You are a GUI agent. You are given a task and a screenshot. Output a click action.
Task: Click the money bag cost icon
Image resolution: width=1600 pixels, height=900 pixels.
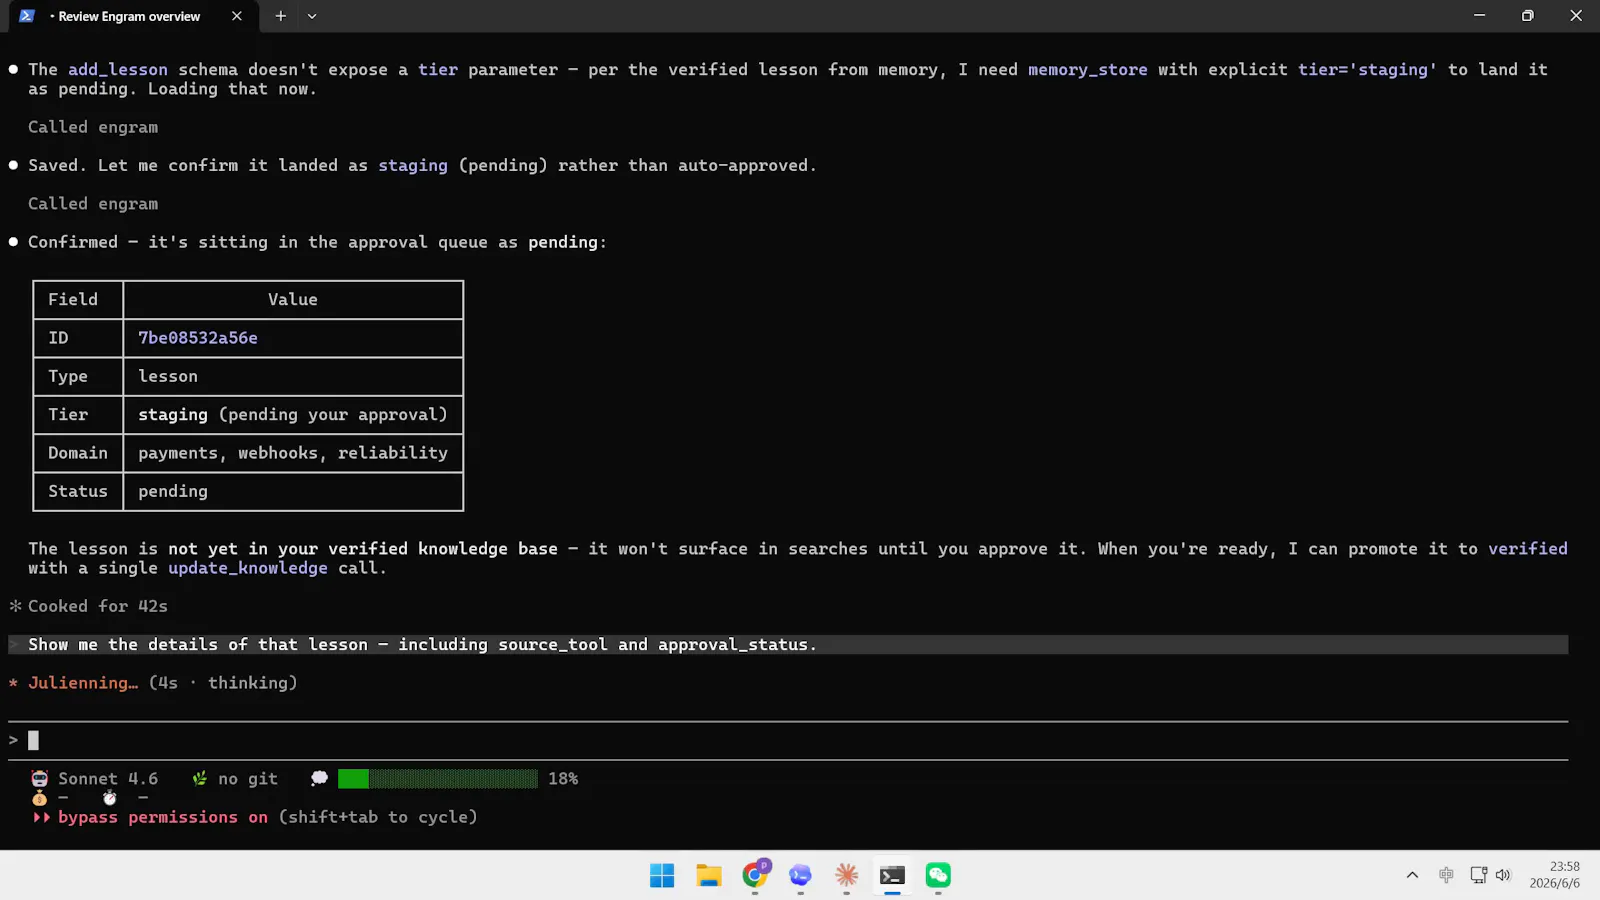[39, 798]
